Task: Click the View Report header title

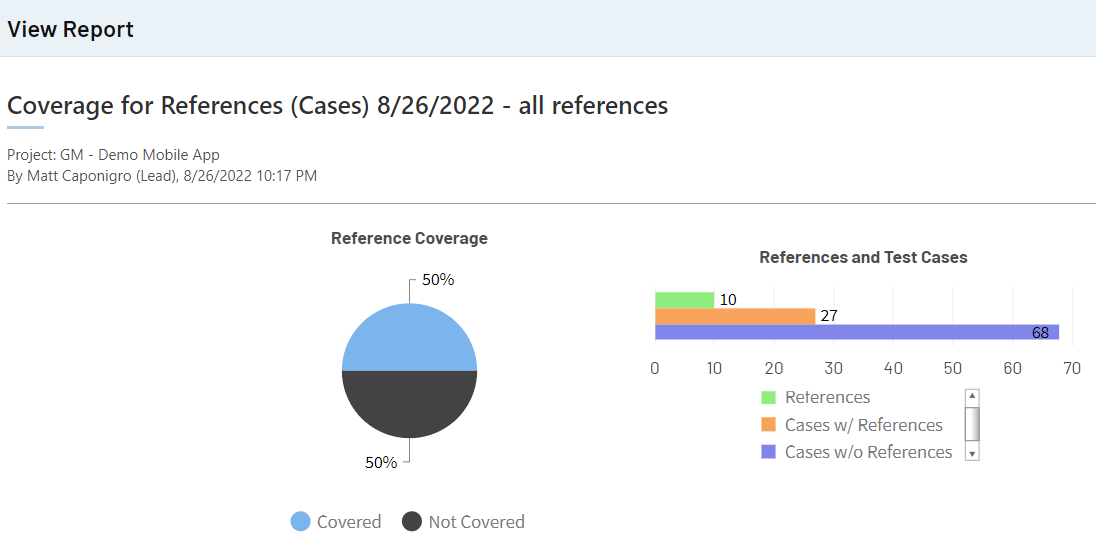Action: (71, 29)
